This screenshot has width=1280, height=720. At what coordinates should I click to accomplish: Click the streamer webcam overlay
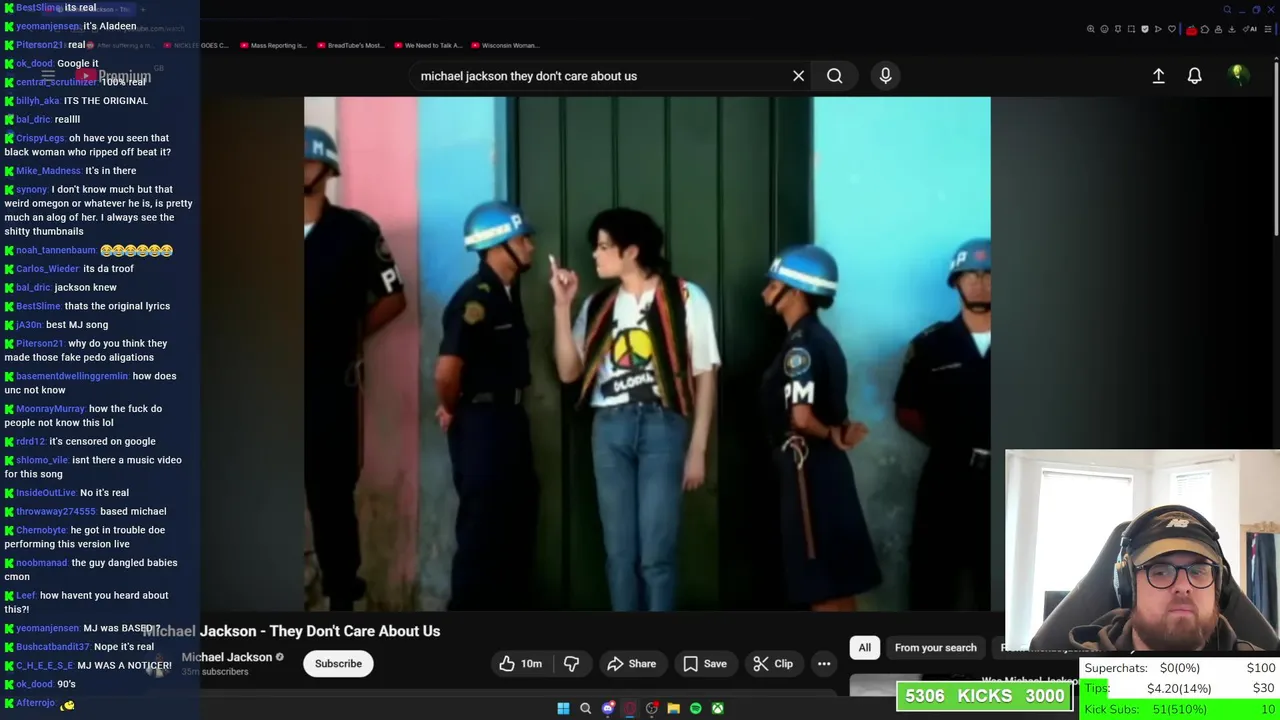pyautogui.click(x=1142, y=552)
